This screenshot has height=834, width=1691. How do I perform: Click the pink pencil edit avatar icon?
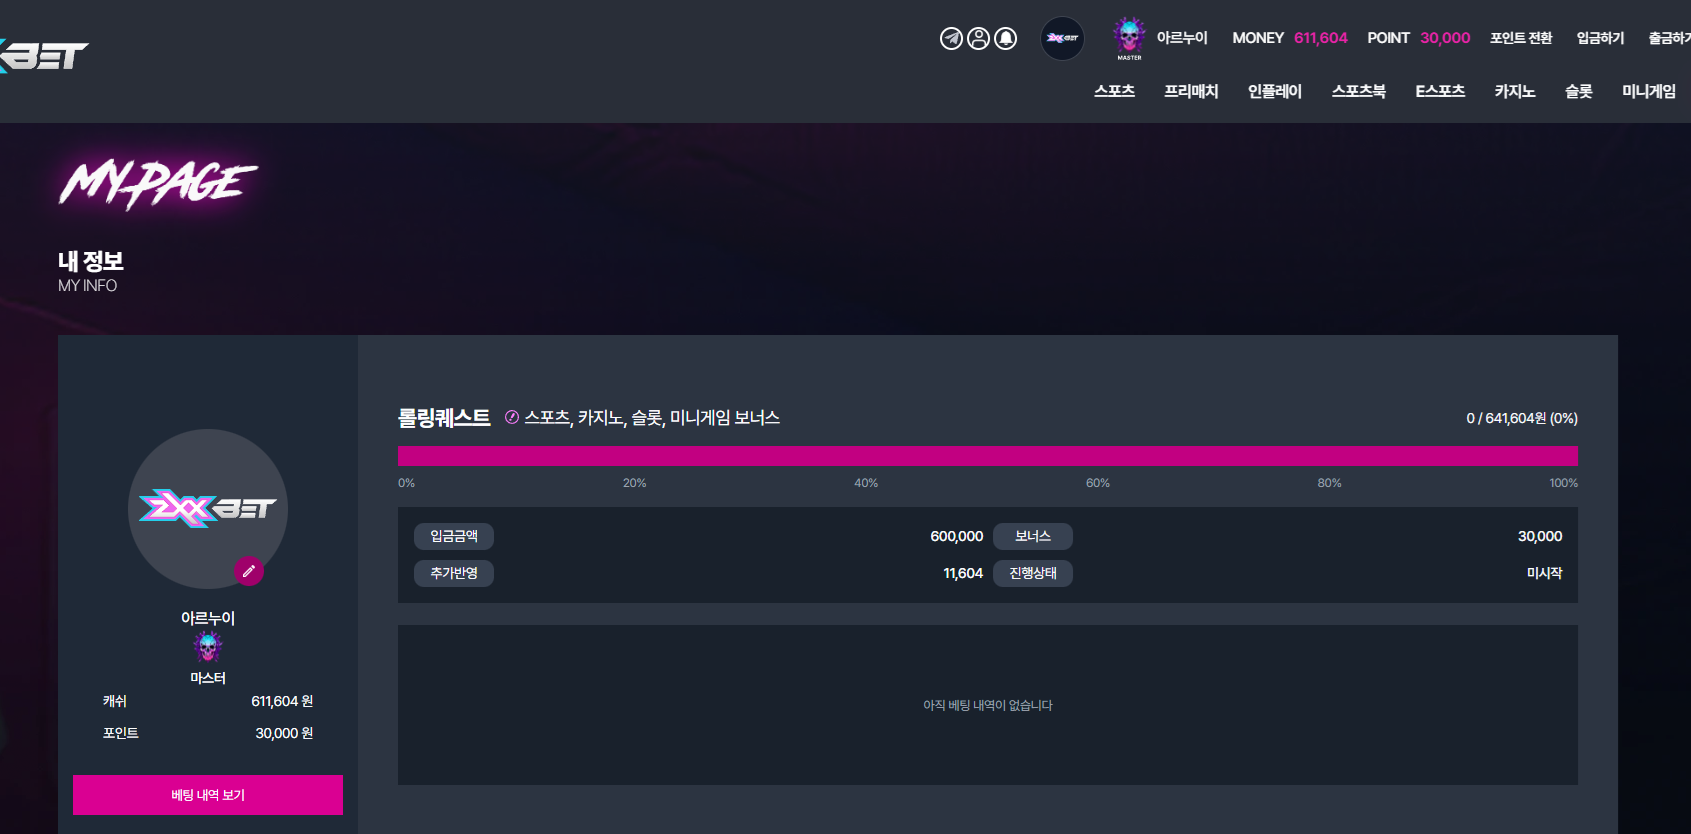pos(249,571)
